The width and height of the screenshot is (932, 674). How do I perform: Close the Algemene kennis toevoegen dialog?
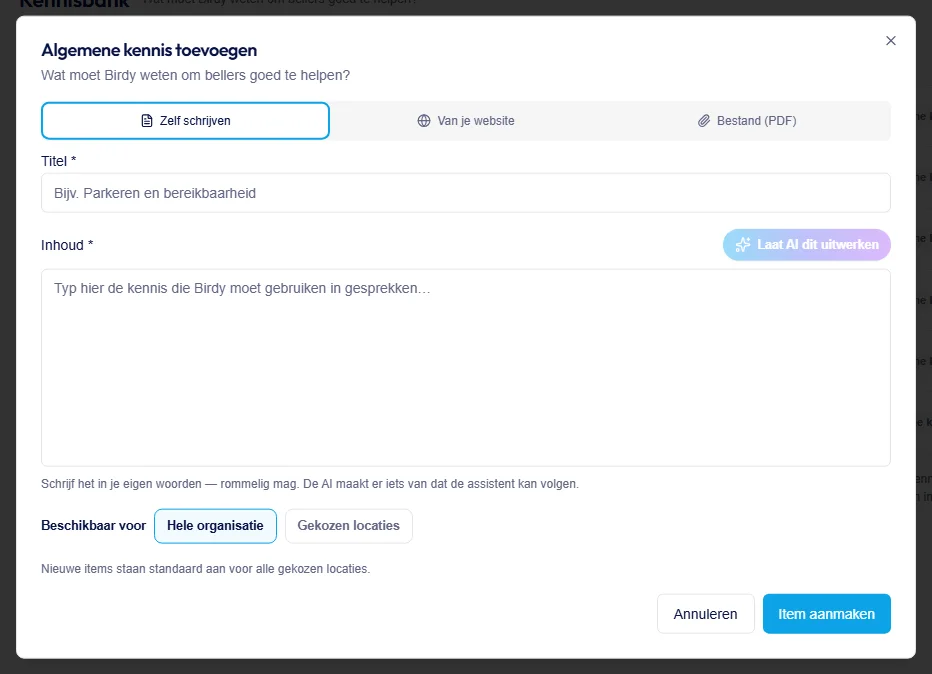890,40
